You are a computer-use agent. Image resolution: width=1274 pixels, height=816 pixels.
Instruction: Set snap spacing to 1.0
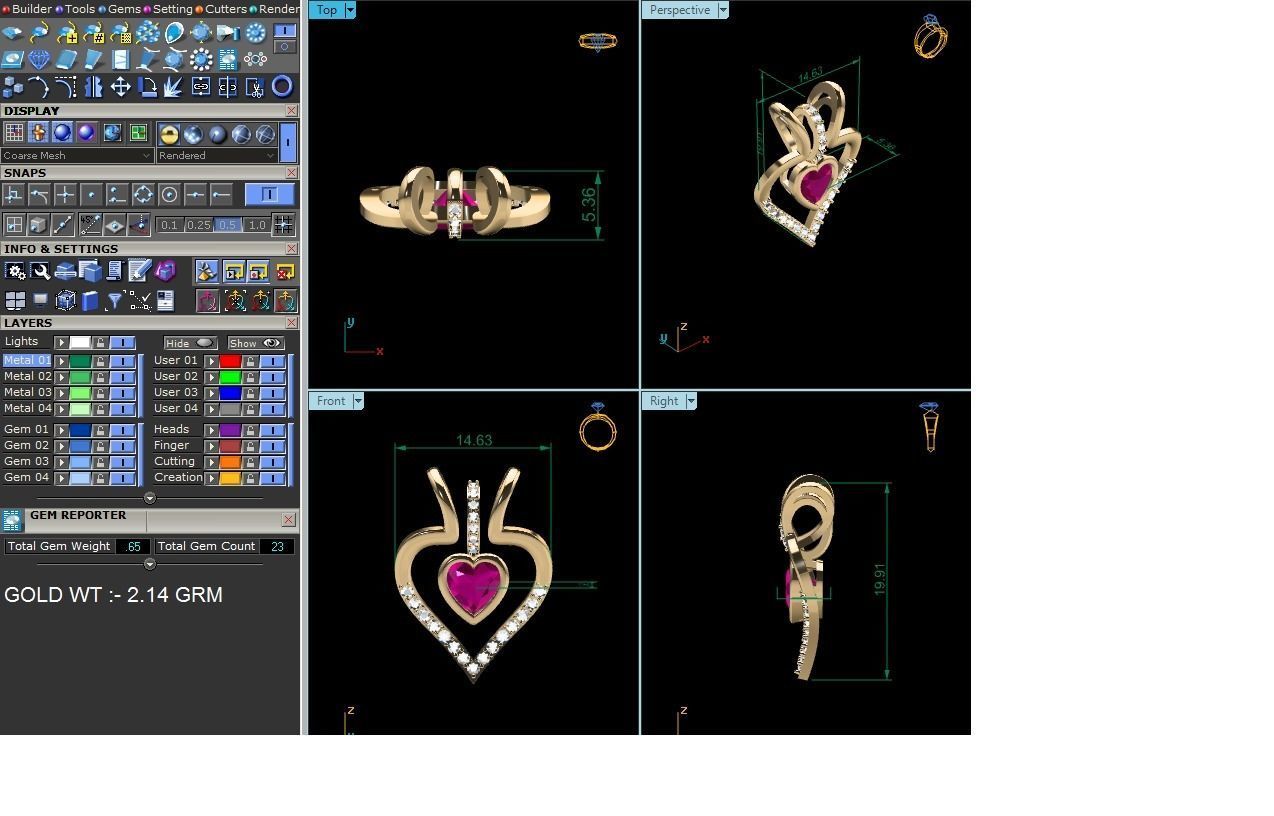(257, 225)
